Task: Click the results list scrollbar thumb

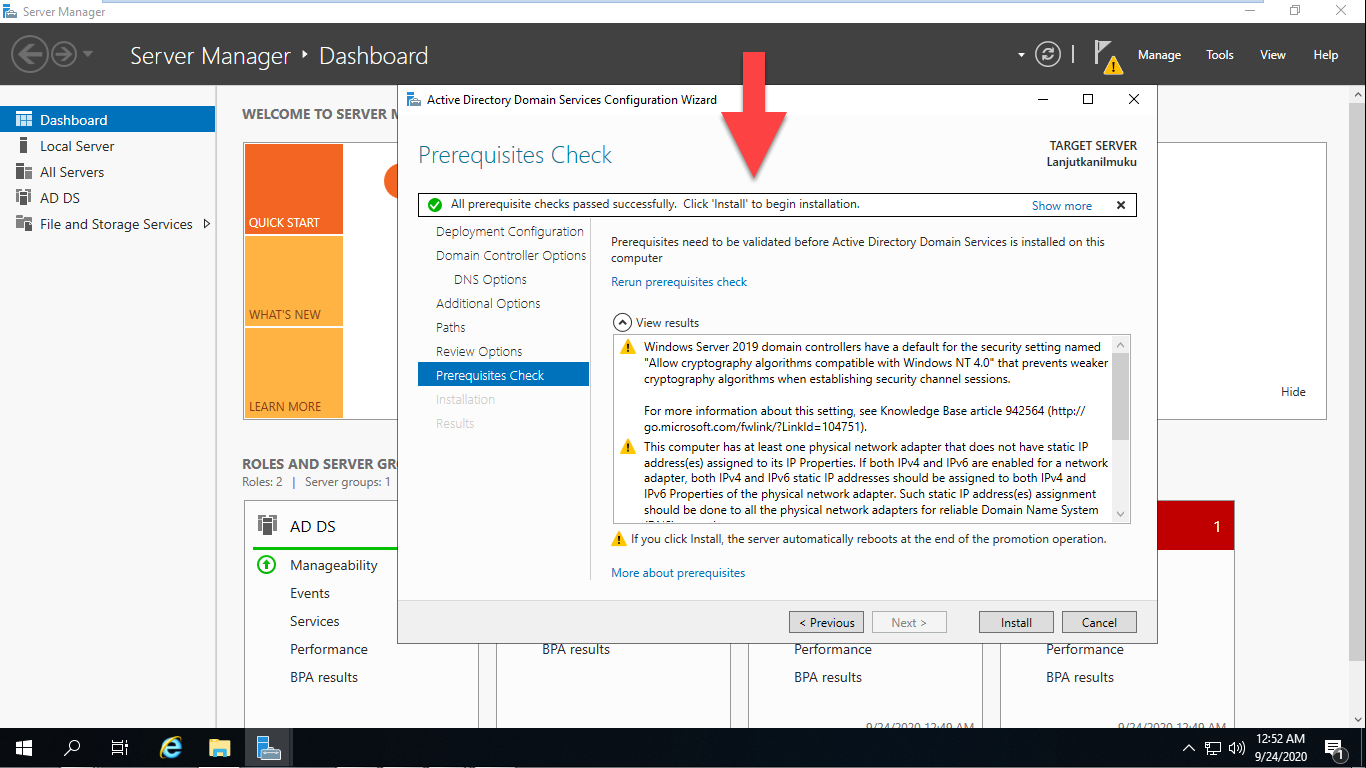Action: click(1121, 396)
